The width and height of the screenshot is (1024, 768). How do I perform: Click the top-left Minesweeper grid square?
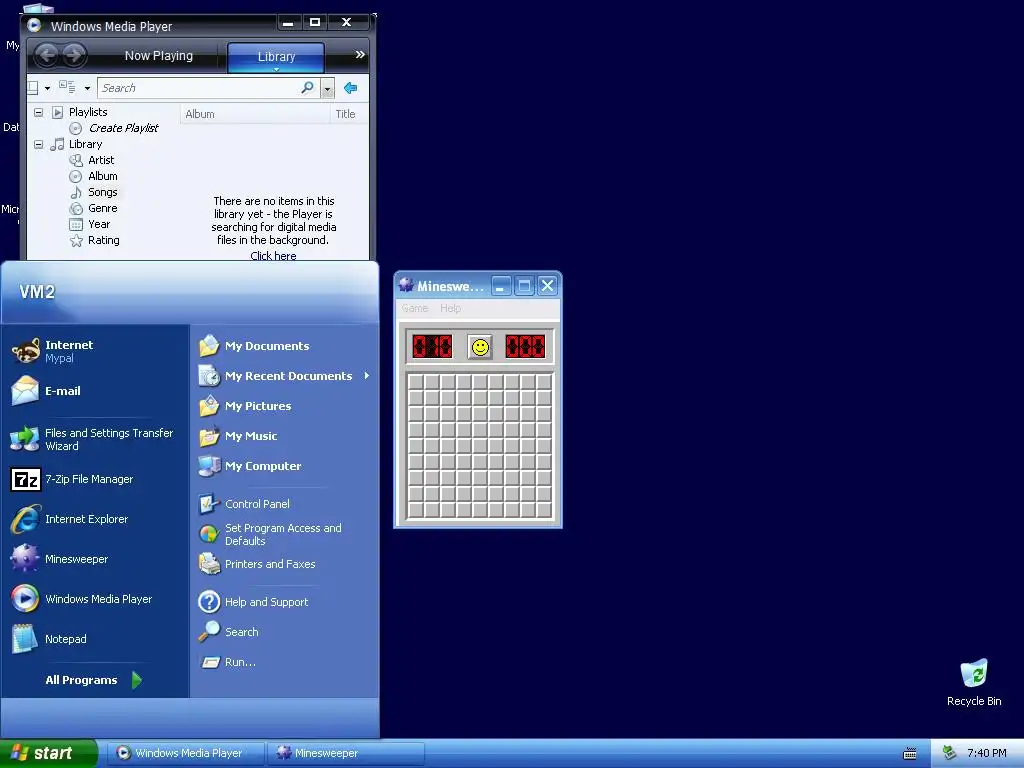pyautogui.click(x=415, y=381)
